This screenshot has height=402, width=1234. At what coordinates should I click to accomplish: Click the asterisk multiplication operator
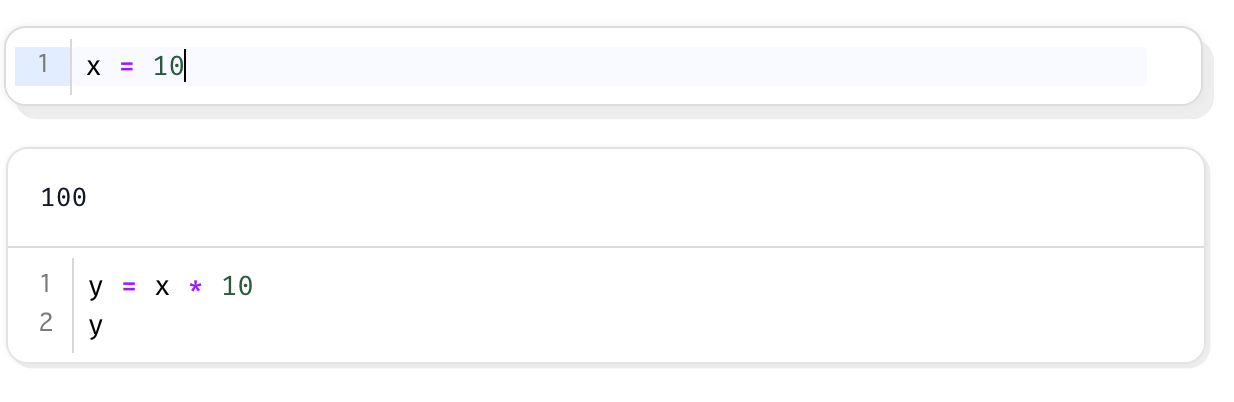click(x=196, y=287)
